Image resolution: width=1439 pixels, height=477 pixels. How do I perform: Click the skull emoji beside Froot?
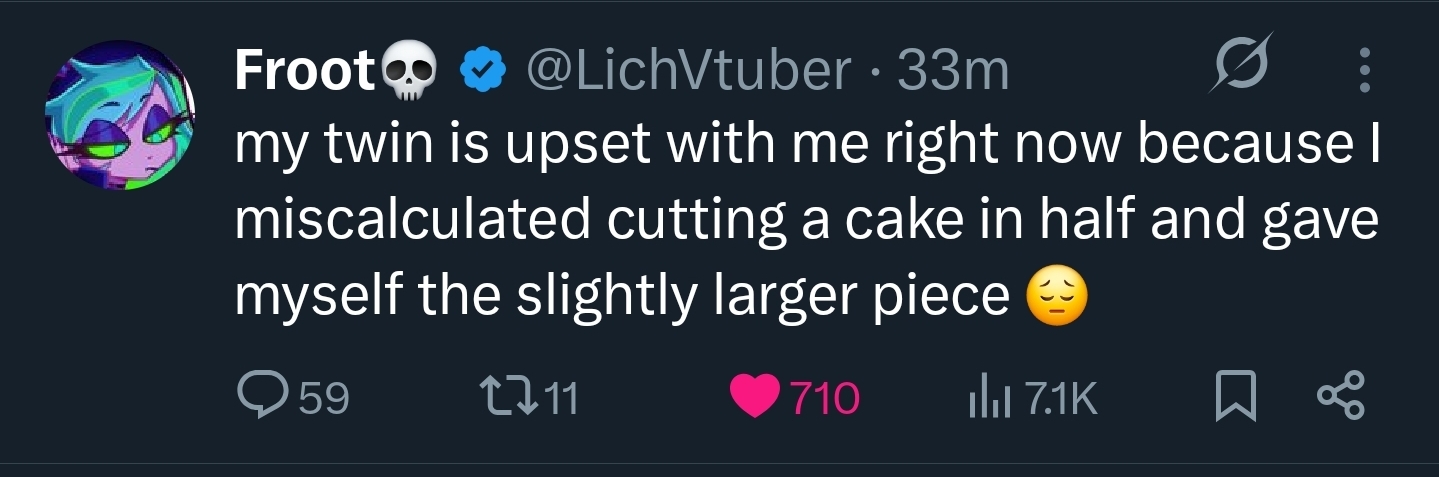pyautogui.click(x=411, y=73)
